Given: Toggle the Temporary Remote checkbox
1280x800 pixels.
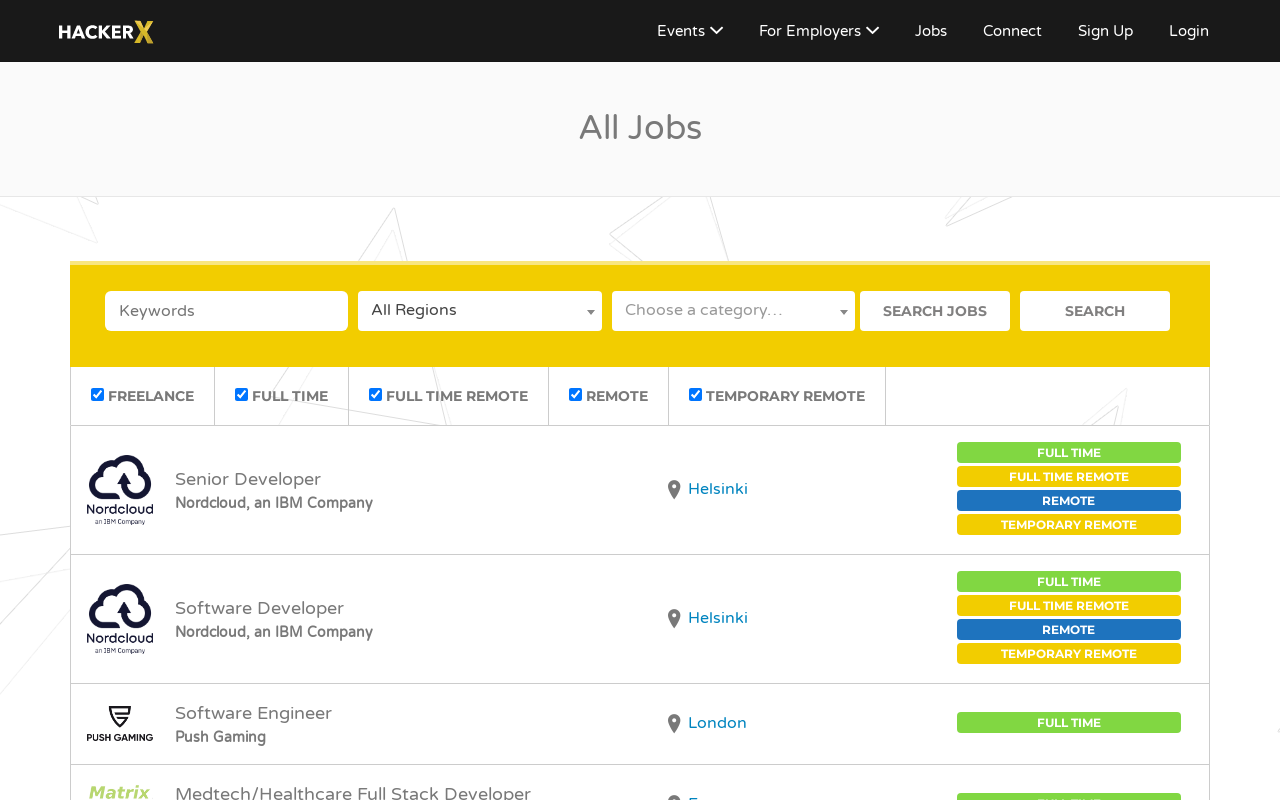Looking at the screenshot, I should coord(695,395).
